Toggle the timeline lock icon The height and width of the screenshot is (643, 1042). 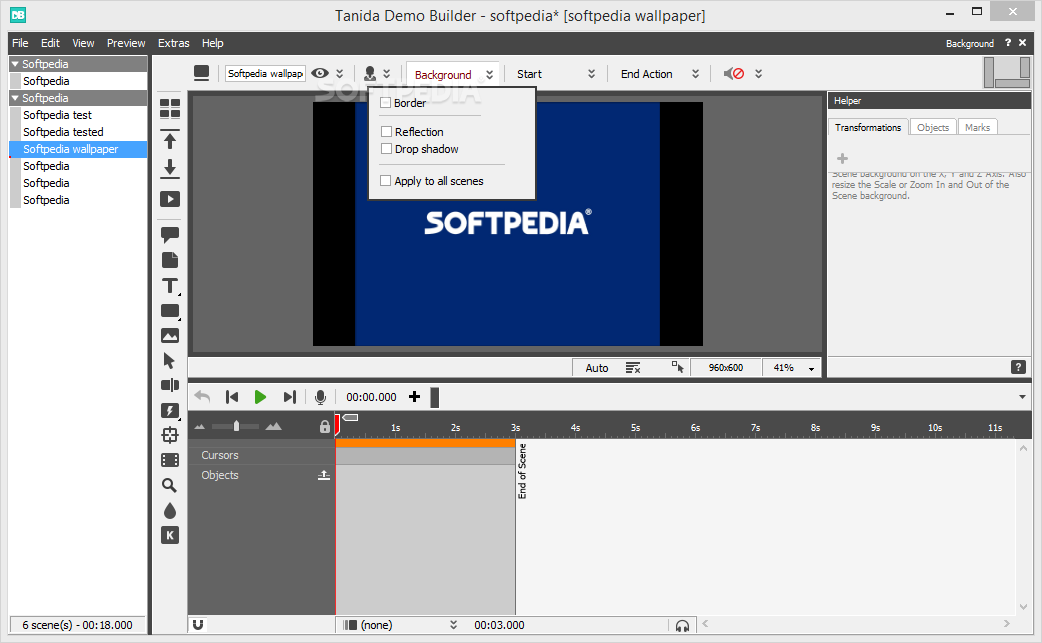click(x=324, y=426)
